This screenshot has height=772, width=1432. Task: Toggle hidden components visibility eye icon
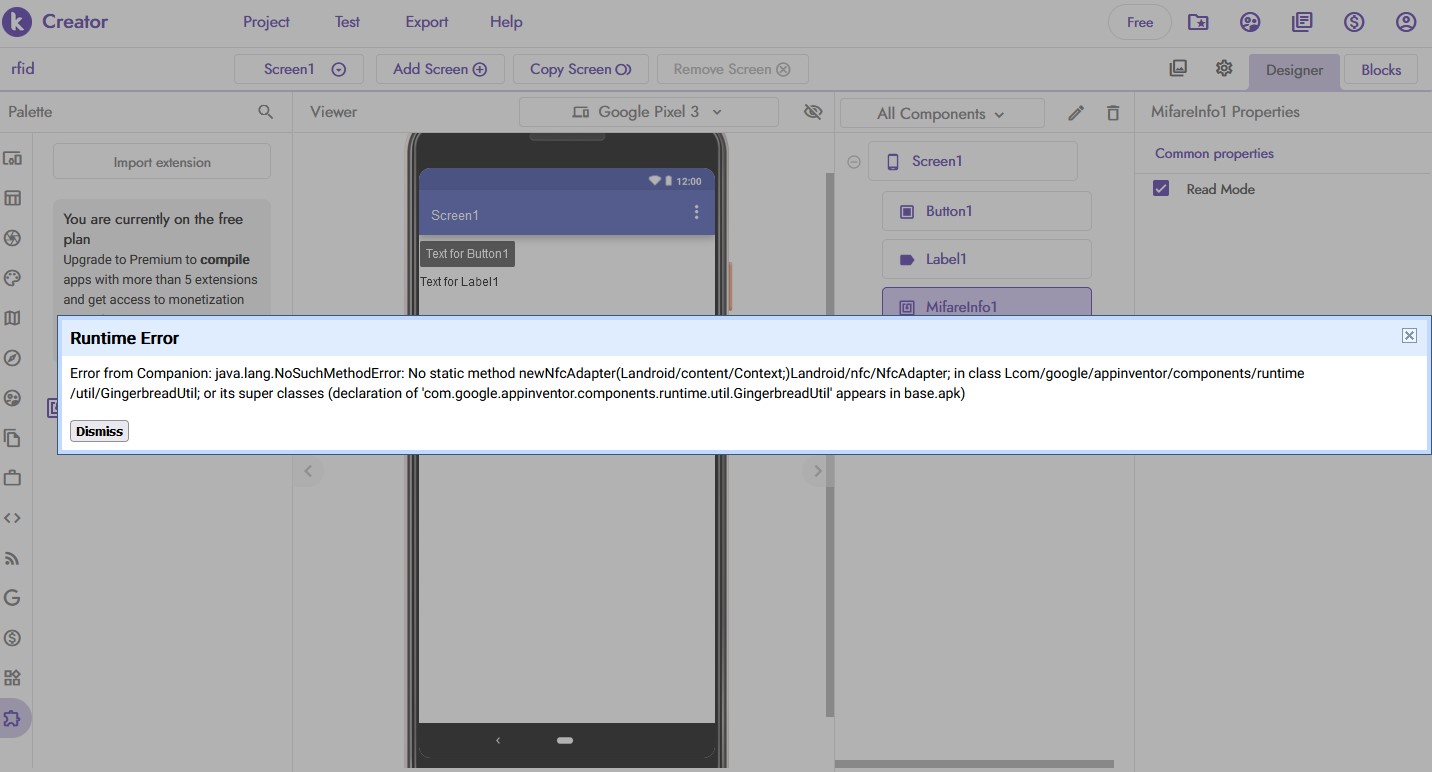point(813,112)
